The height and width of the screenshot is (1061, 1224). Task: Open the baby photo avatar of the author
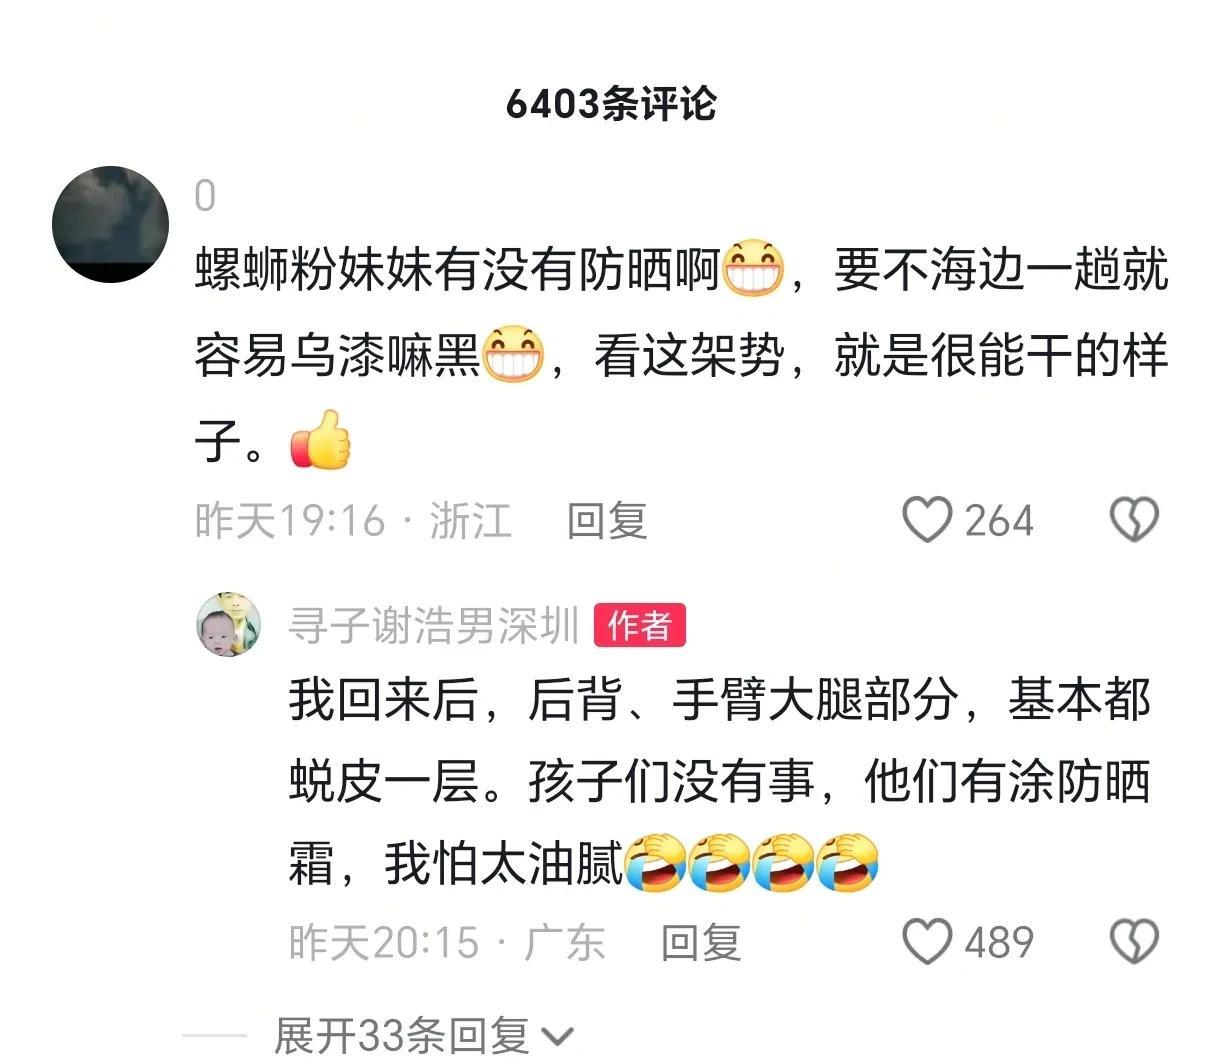(228, 625)
